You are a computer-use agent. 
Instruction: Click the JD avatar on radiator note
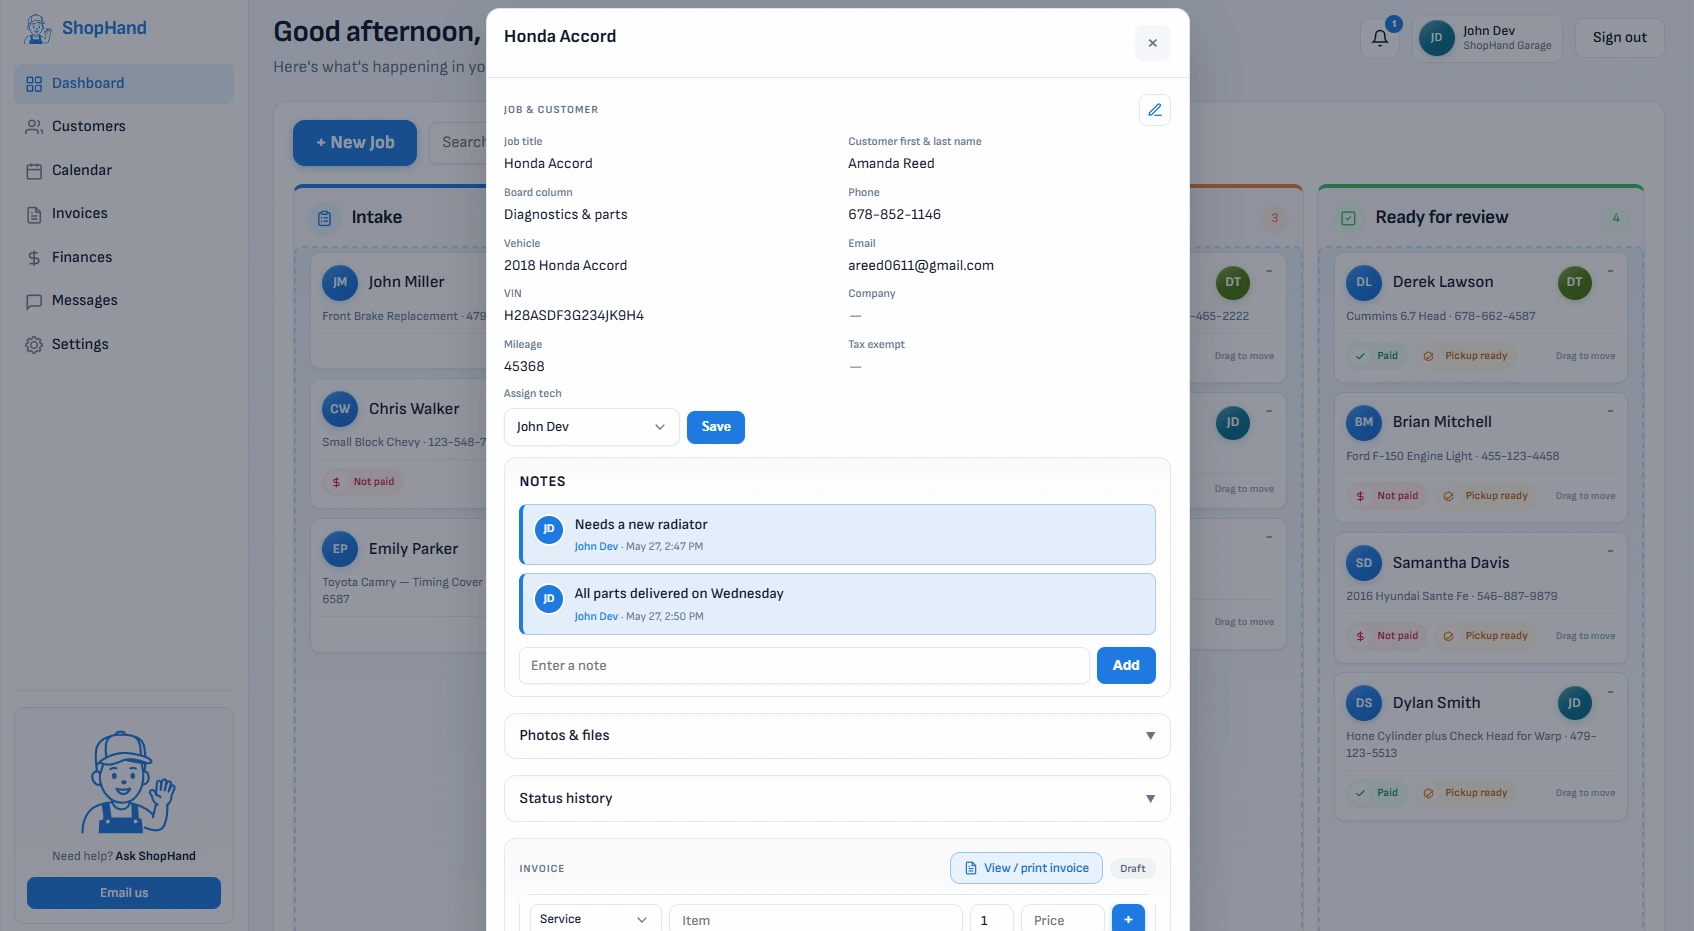[549, 530]
